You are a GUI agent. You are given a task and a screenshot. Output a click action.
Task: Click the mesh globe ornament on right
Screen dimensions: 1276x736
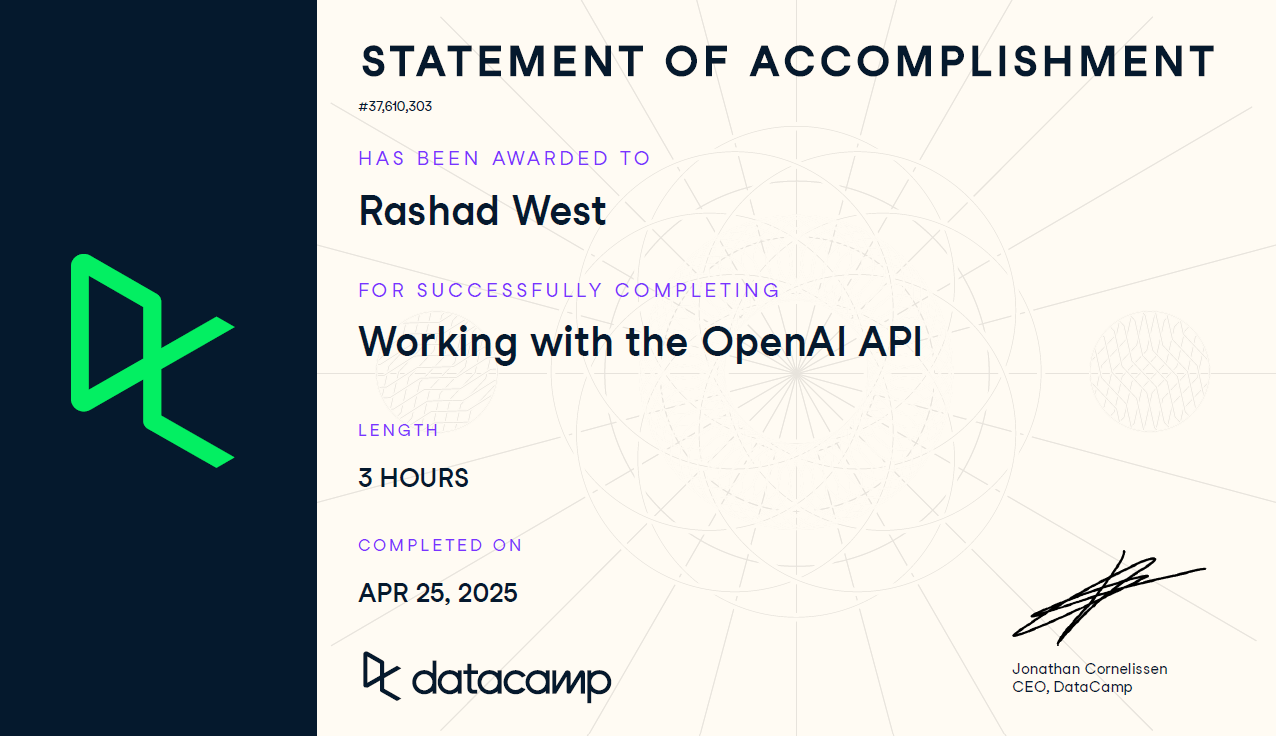(1149, 371)
